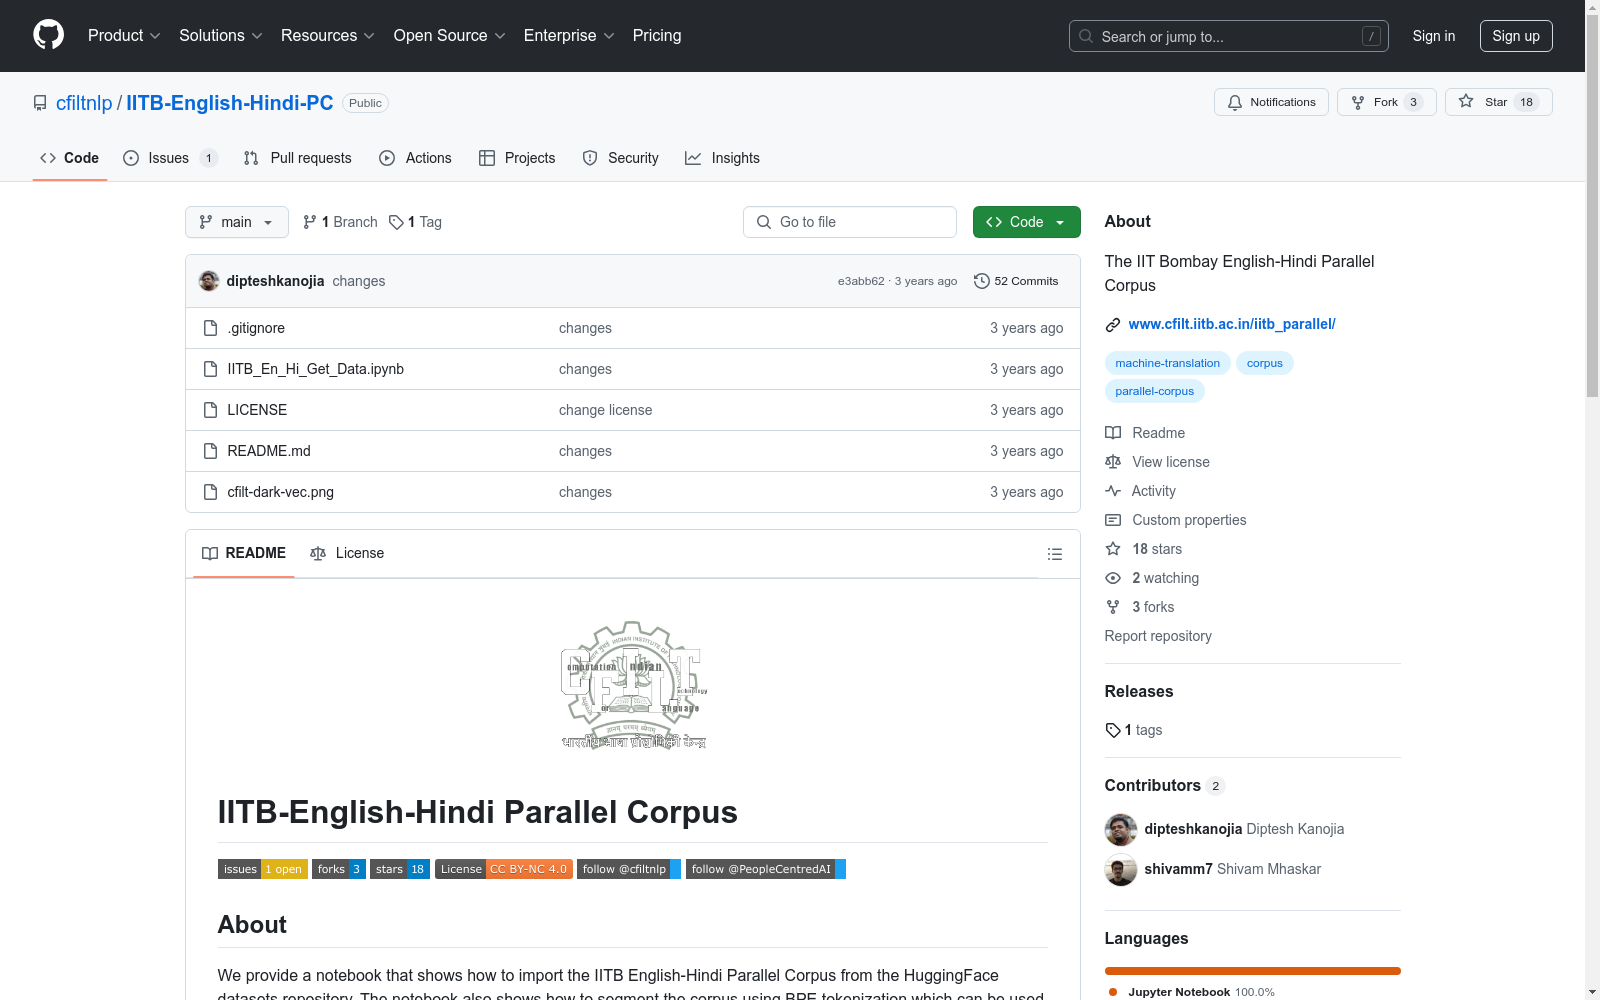The height and width of the screenshot is (1000, 1600).
Task: Click the 1 Branch link
Action: [341, 222]
